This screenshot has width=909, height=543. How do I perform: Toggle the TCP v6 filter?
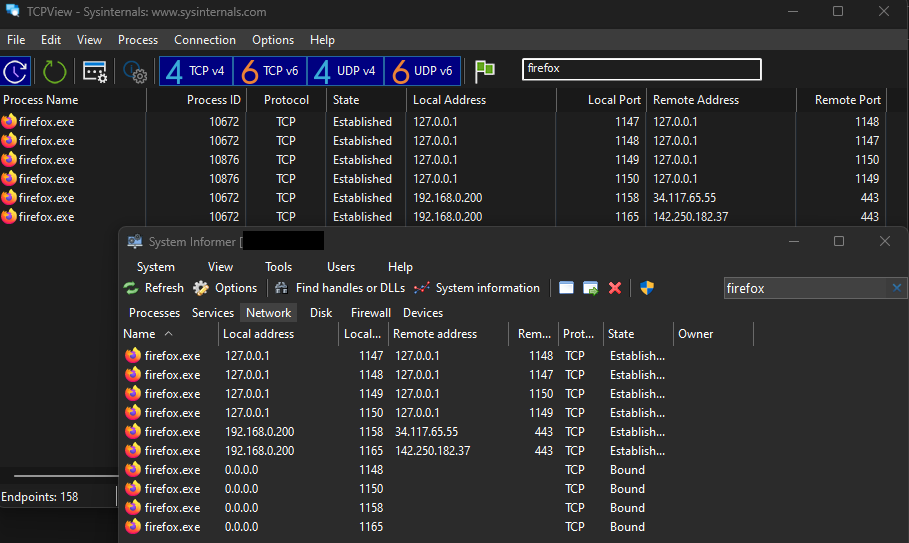tap(271, 71)
